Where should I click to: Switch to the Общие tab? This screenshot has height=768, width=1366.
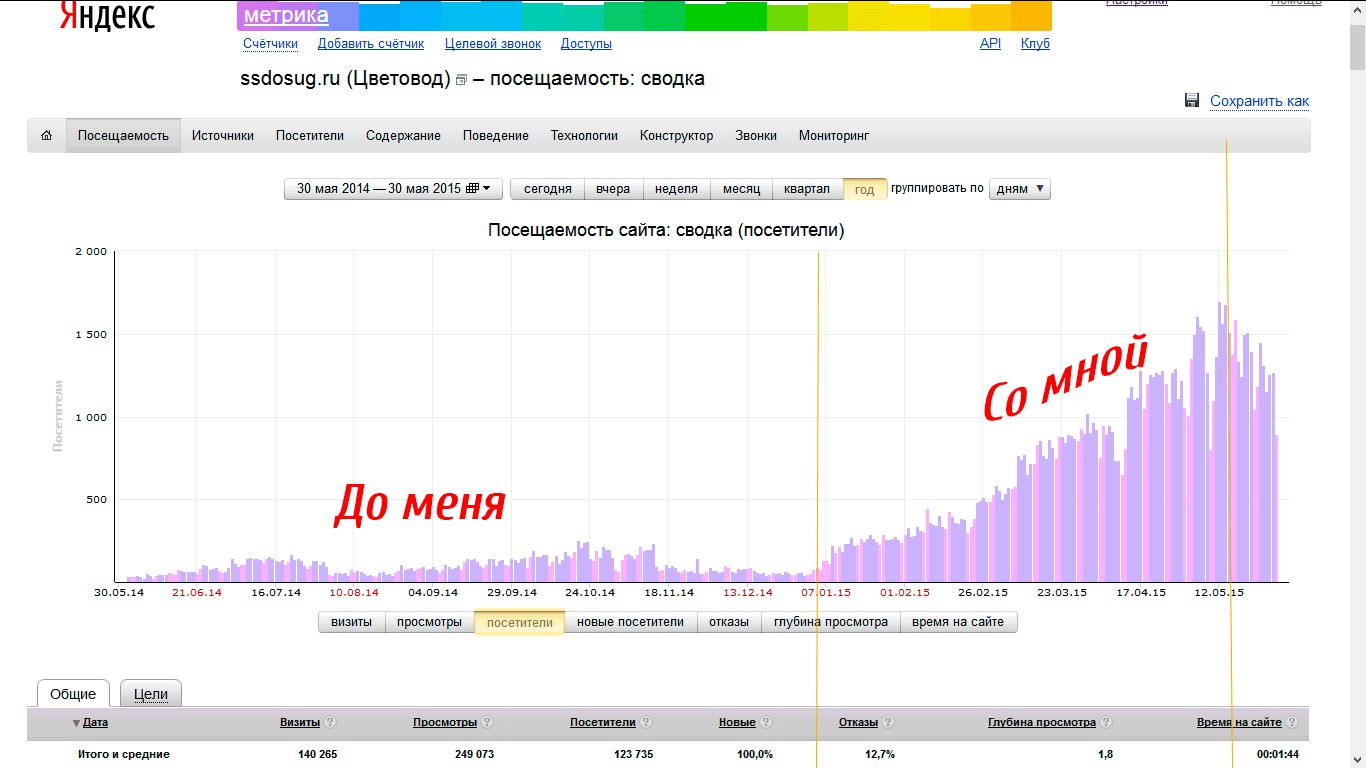click(73, 694)
